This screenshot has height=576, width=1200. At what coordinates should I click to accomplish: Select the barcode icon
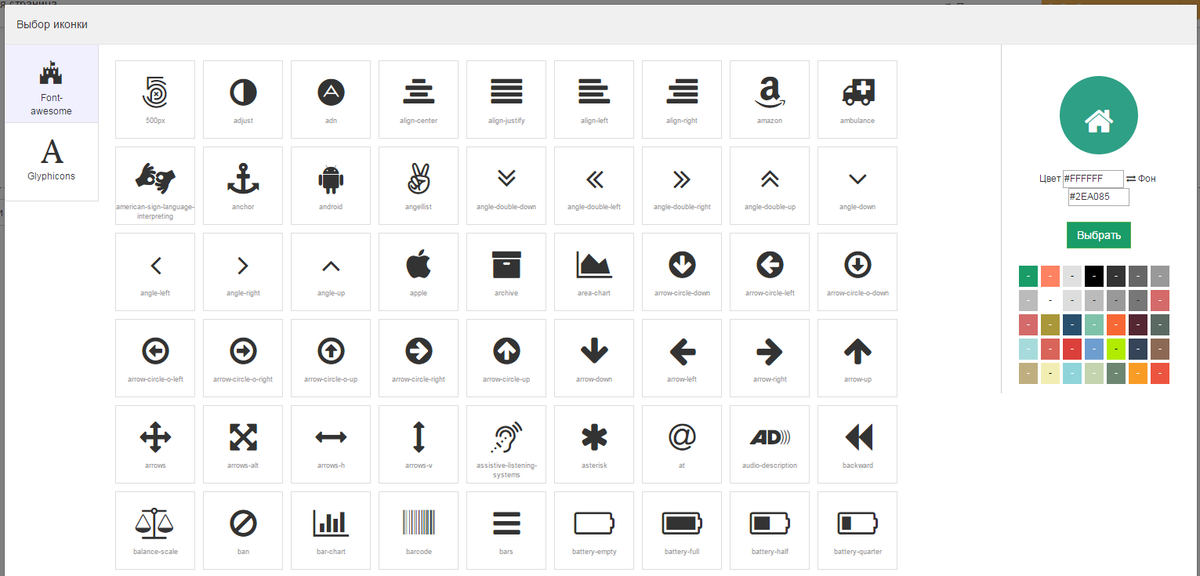tap(419, 530)
